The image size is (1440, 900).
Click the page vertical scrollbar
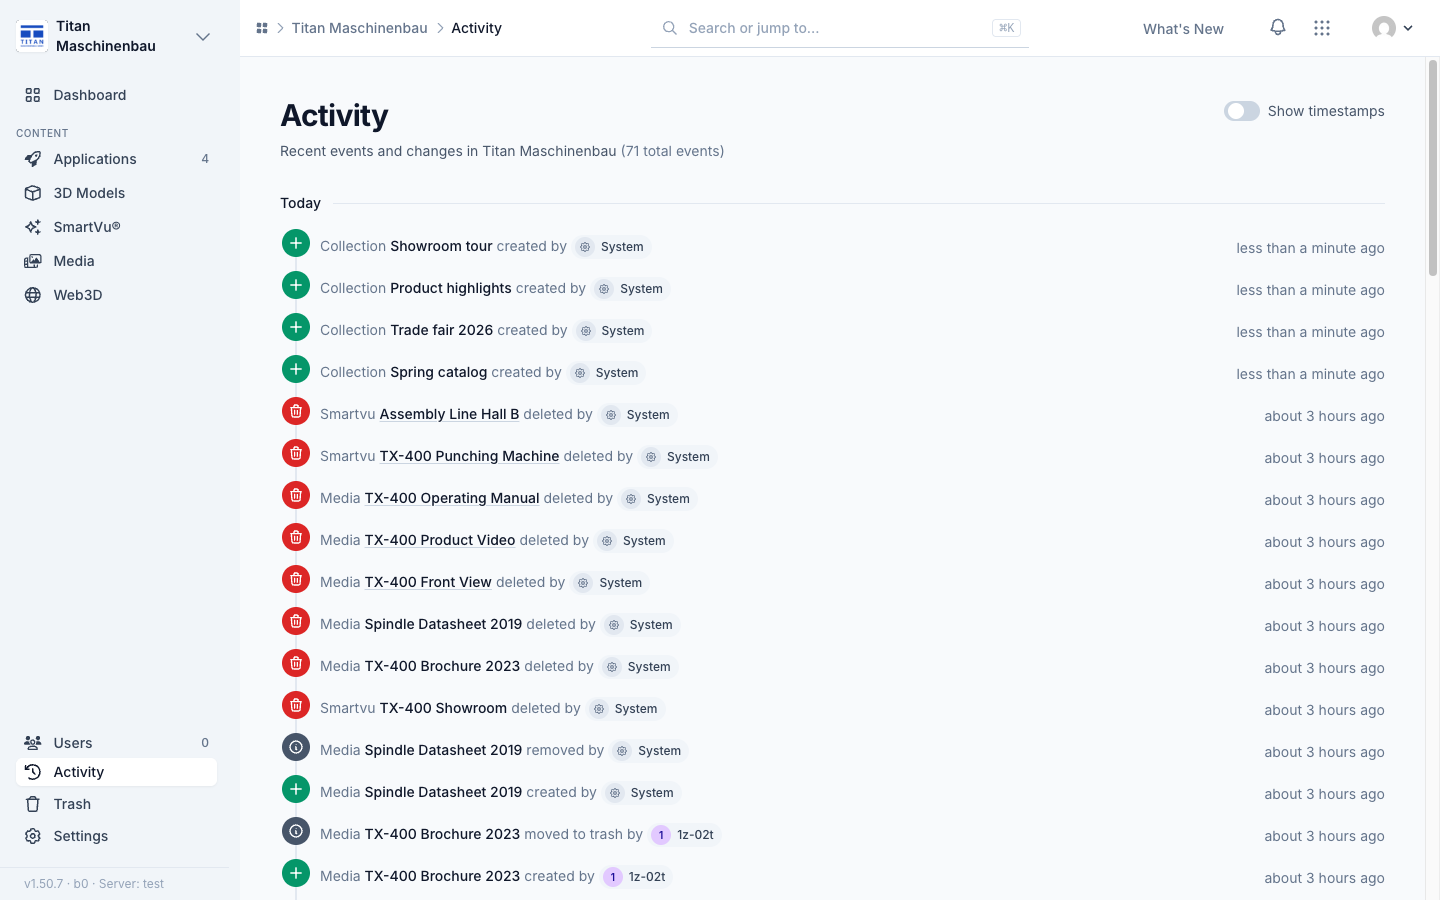click(1432, 168)
